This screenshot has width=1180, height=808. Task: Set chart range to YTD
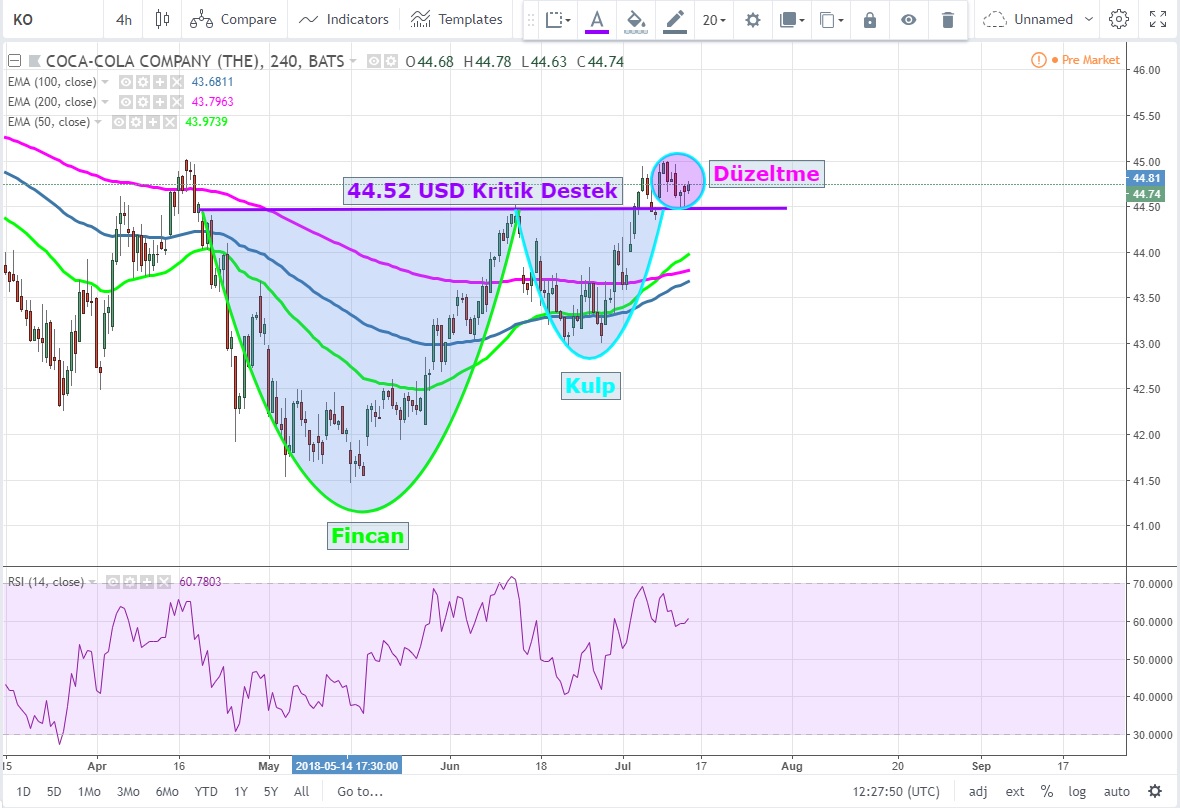pyautogui.click(x=205, y=791)
